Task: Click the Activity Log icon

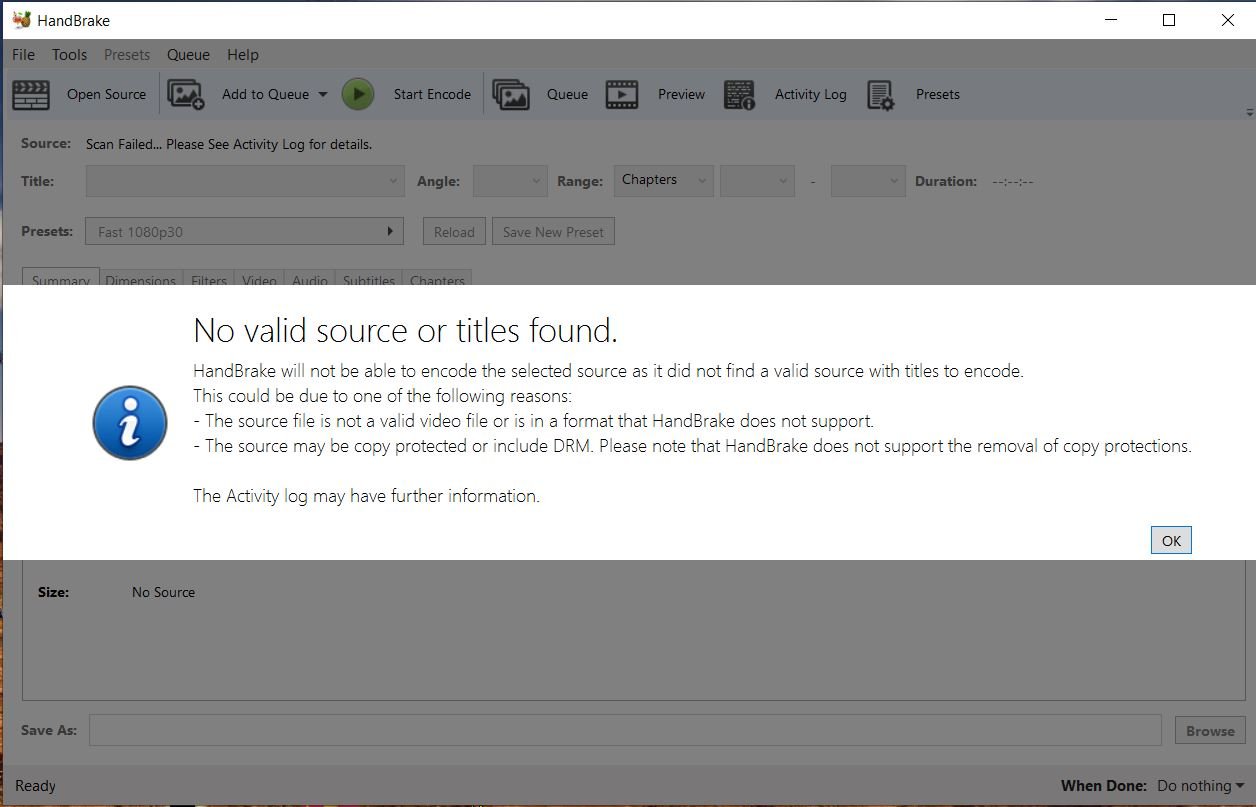Action: pyautogui.click(x=739, y=95)
